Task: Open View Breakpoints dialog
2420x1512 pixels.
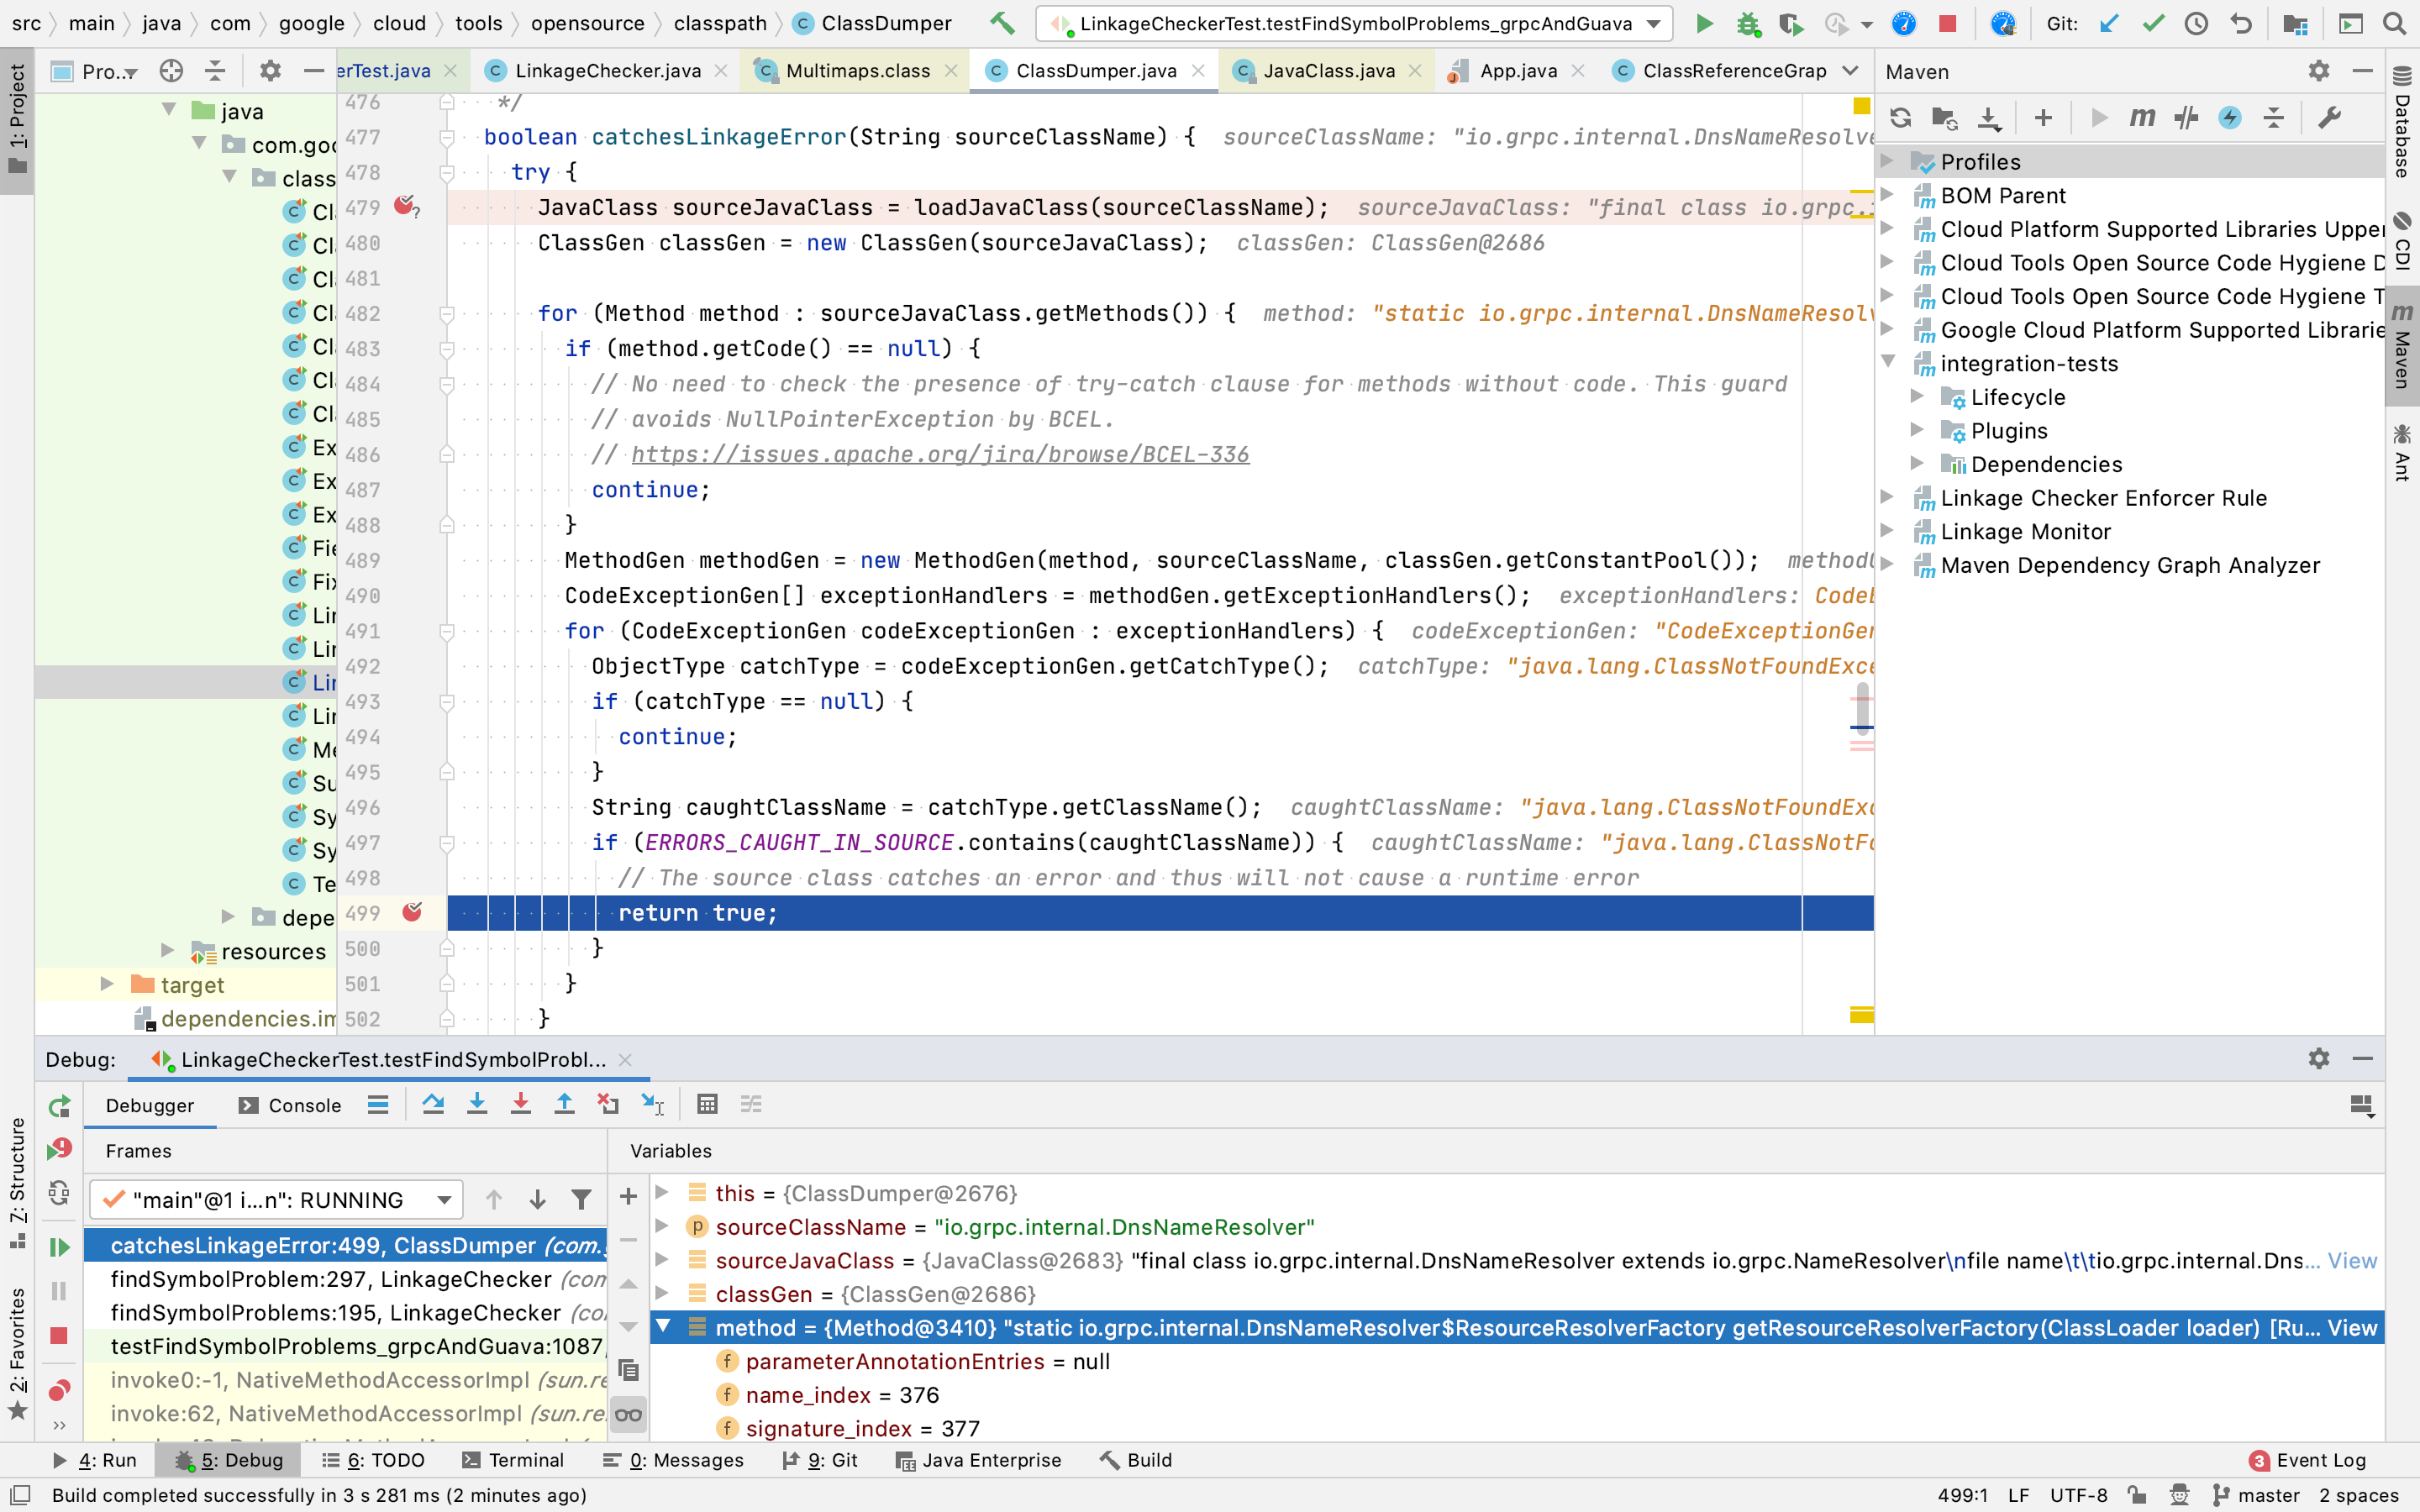Action: pos(59,1389)
